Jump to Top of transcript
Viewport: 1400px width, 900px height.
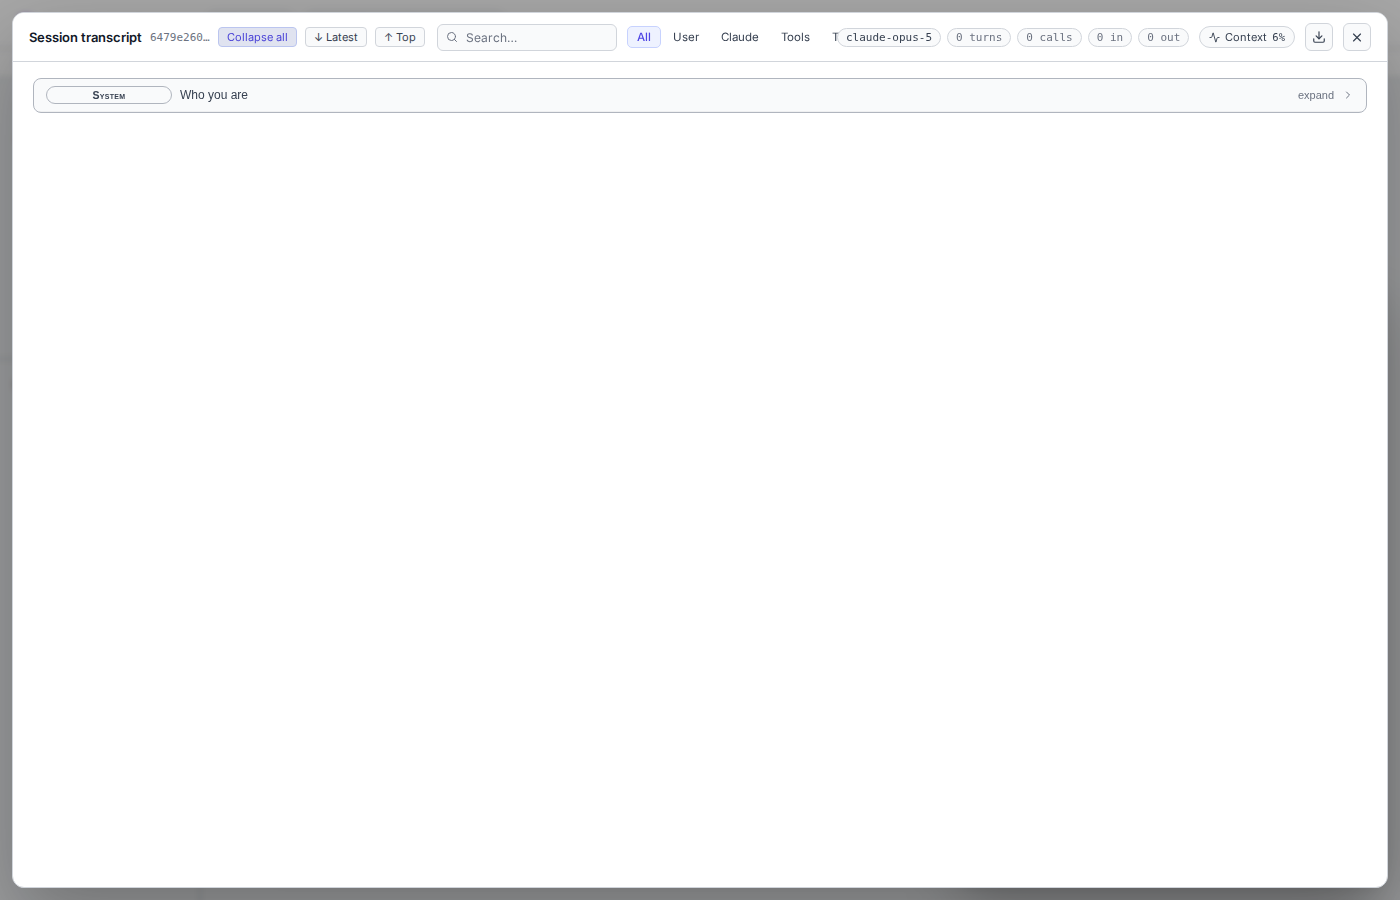coord(400,37)
